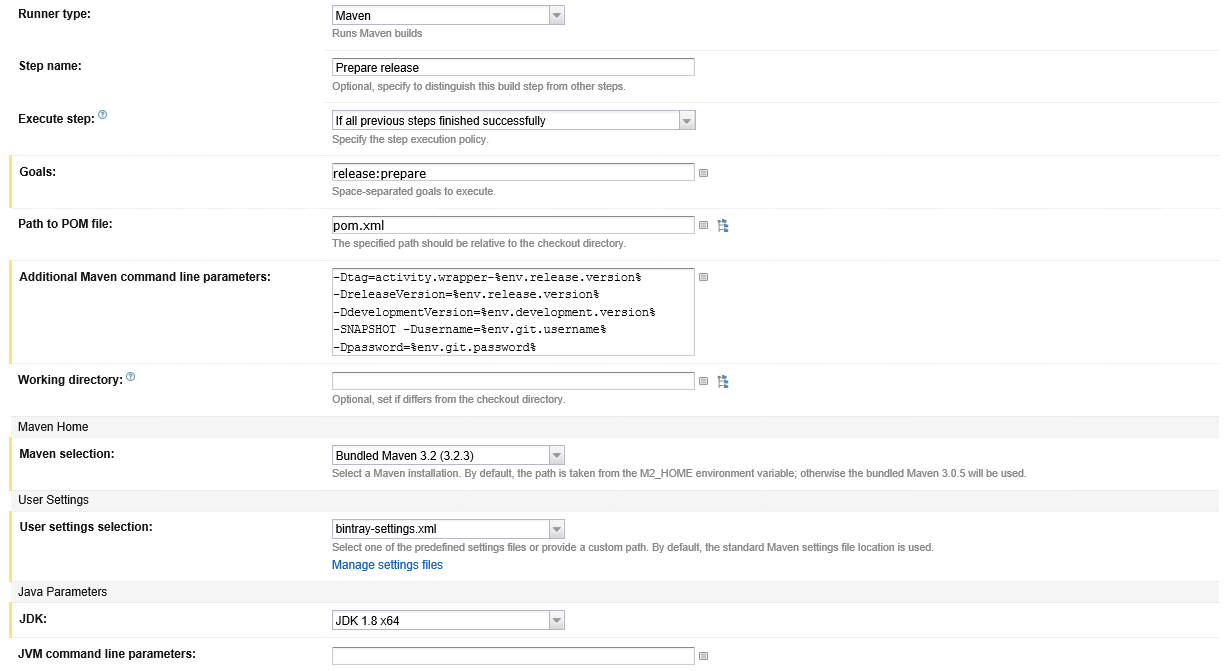Click parameter insert icon beside POM path field
This screenshot has width=1228, height=671.
coord(703,226)
